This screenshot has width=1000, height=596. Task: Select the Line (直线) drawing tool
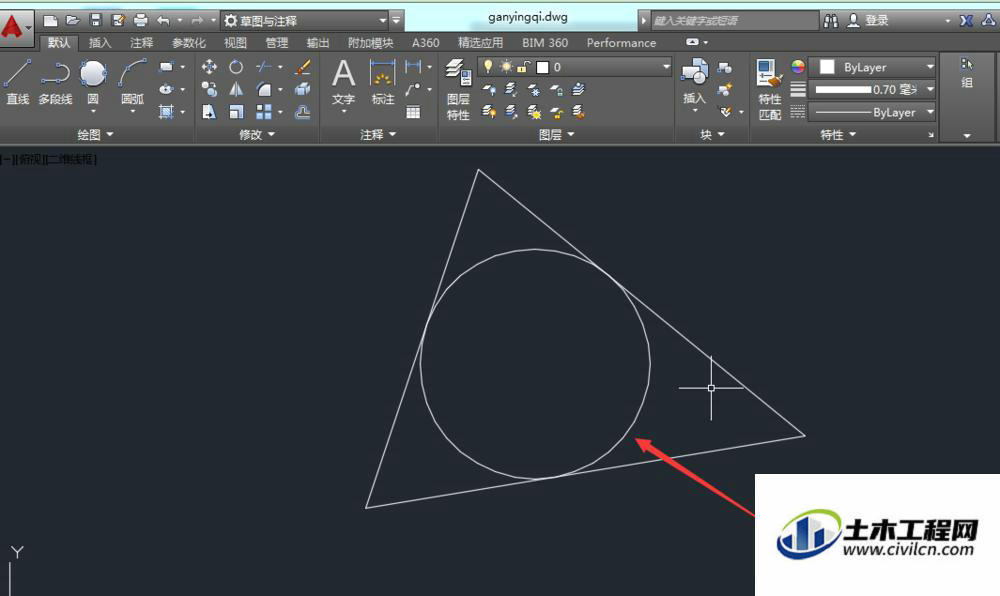tap(17, 81)
